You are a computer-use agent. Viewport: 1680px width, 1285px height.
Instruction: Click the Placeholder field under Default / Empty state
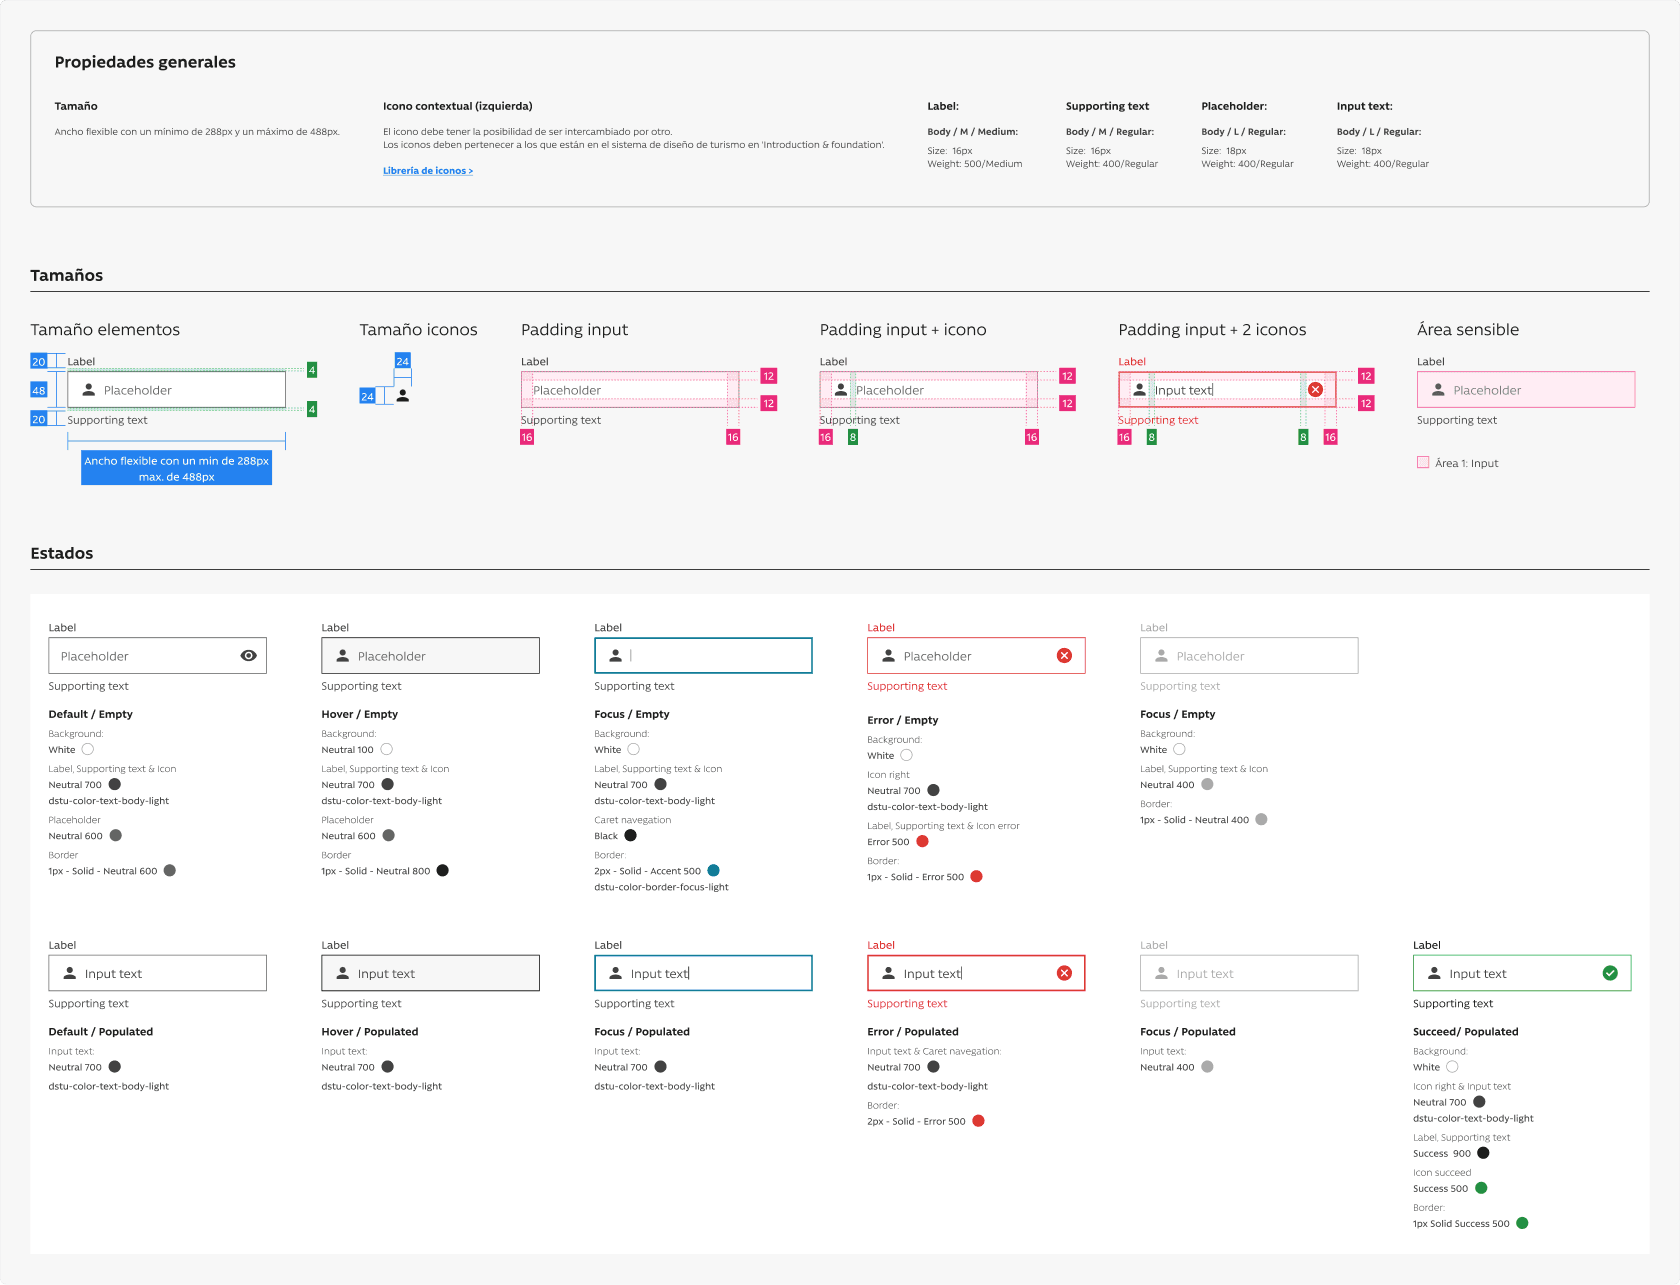[x=157, y=656]
